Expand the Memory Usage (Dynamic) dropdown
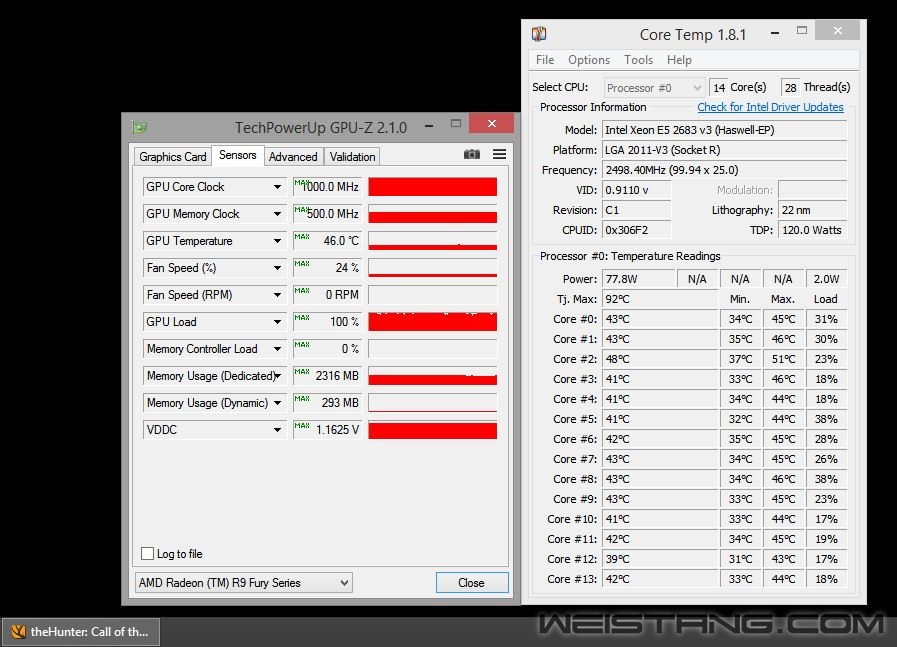The height and width of the screenshot is (647, 897). [277, 402]
